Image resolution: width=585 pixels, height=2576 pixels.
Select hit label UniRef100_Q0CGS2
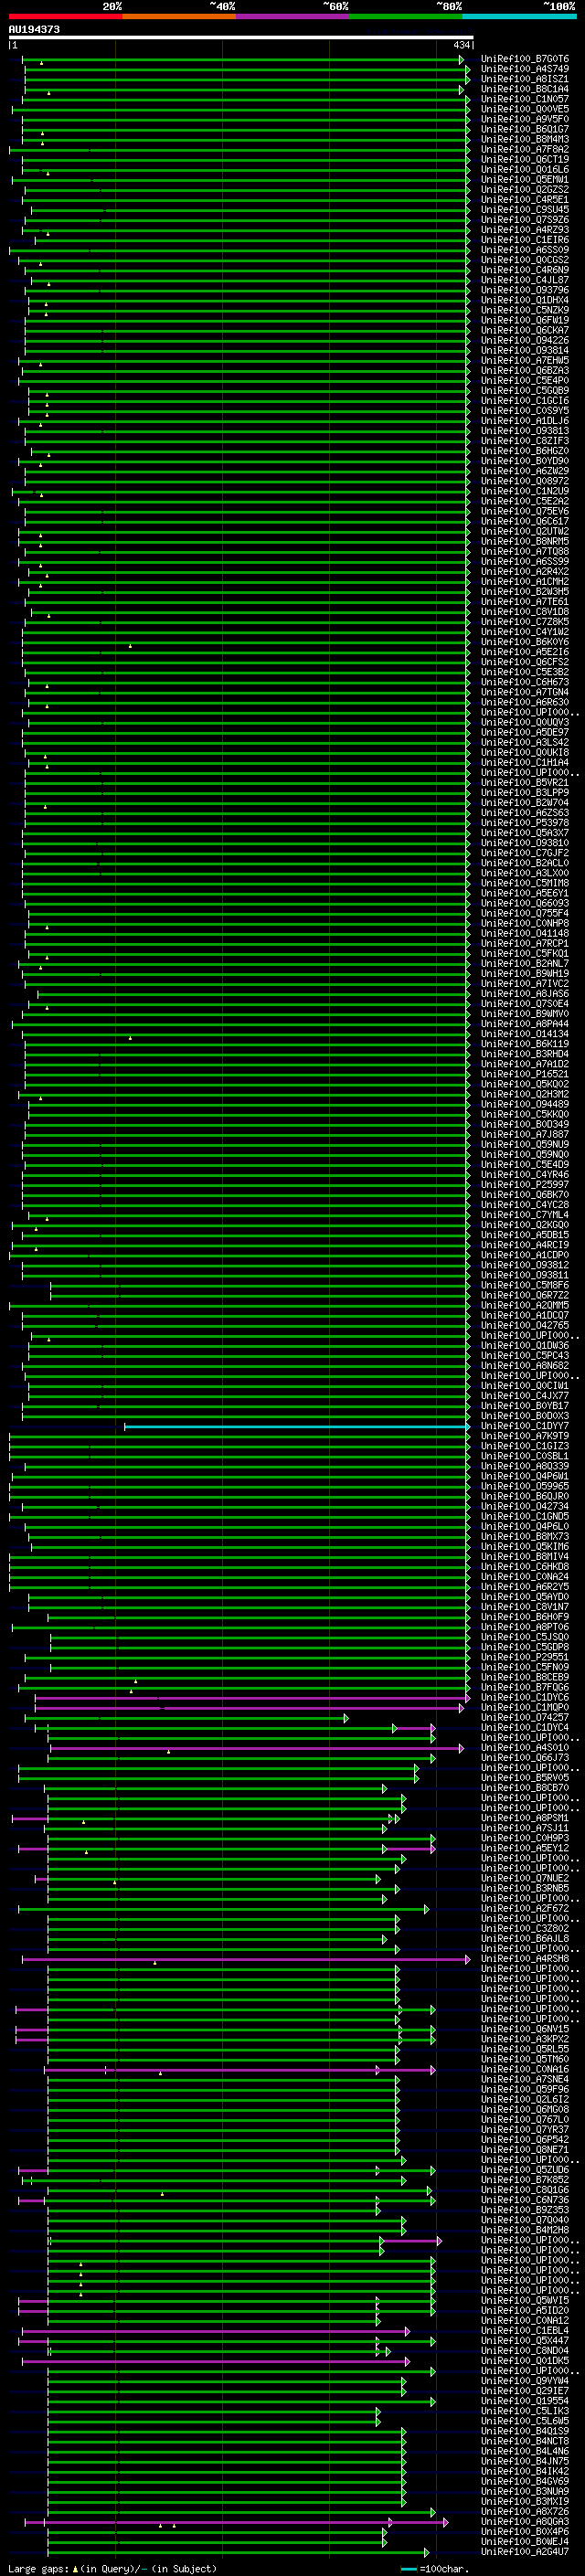[x=525, y=260]
